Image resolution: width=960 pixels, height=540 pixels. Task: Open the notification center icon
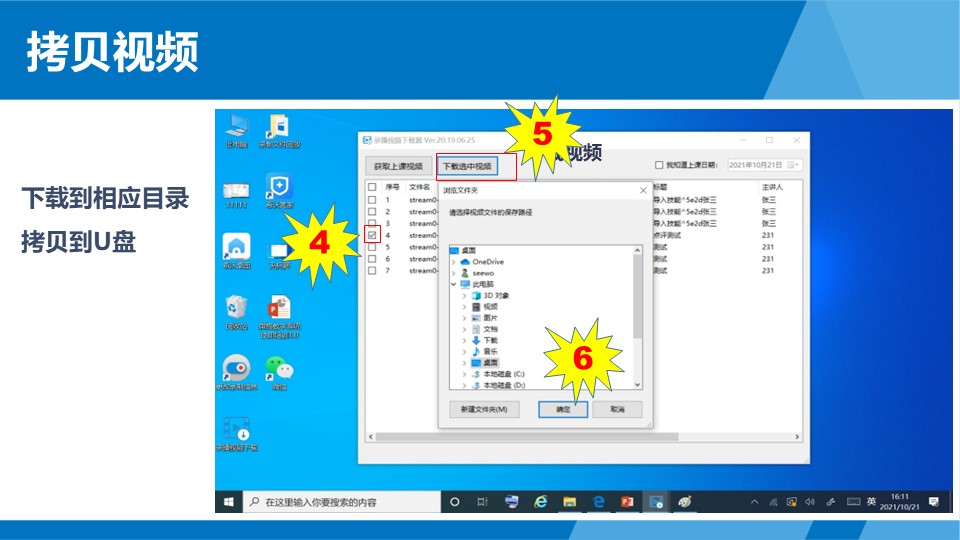(933, 501)
